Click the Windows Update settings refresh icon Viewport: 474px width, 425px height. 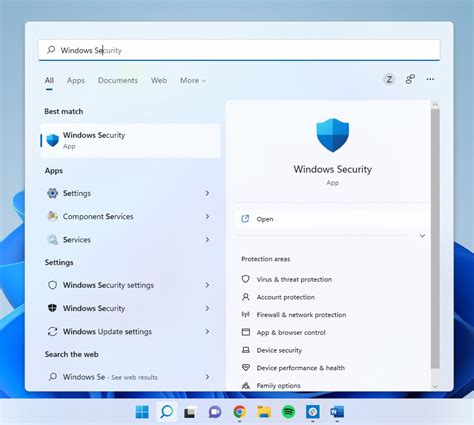tap(52, 331)
